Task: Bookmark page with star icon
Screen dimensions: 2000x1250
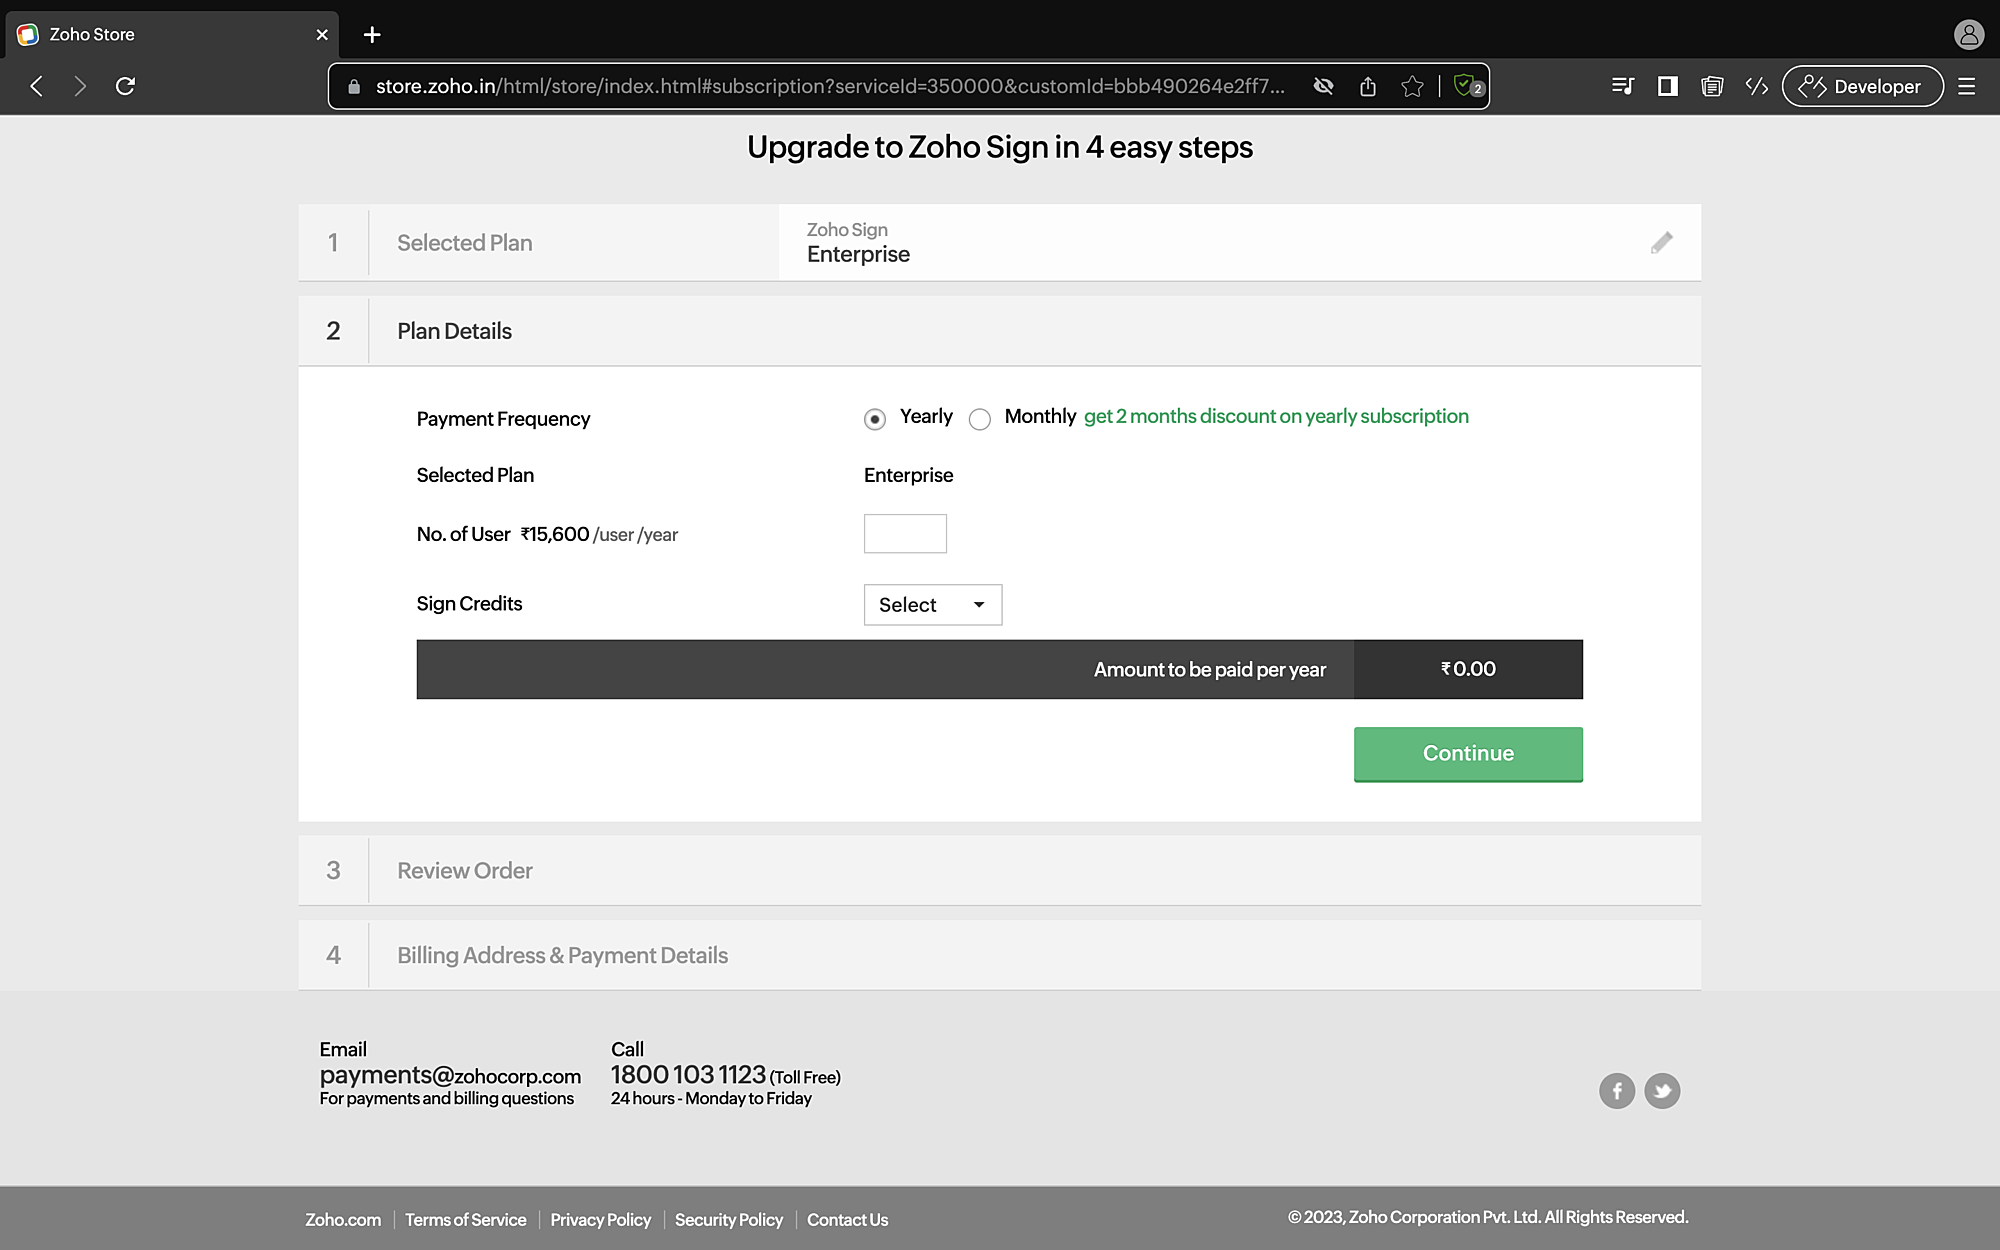Action: [1412, 86]
